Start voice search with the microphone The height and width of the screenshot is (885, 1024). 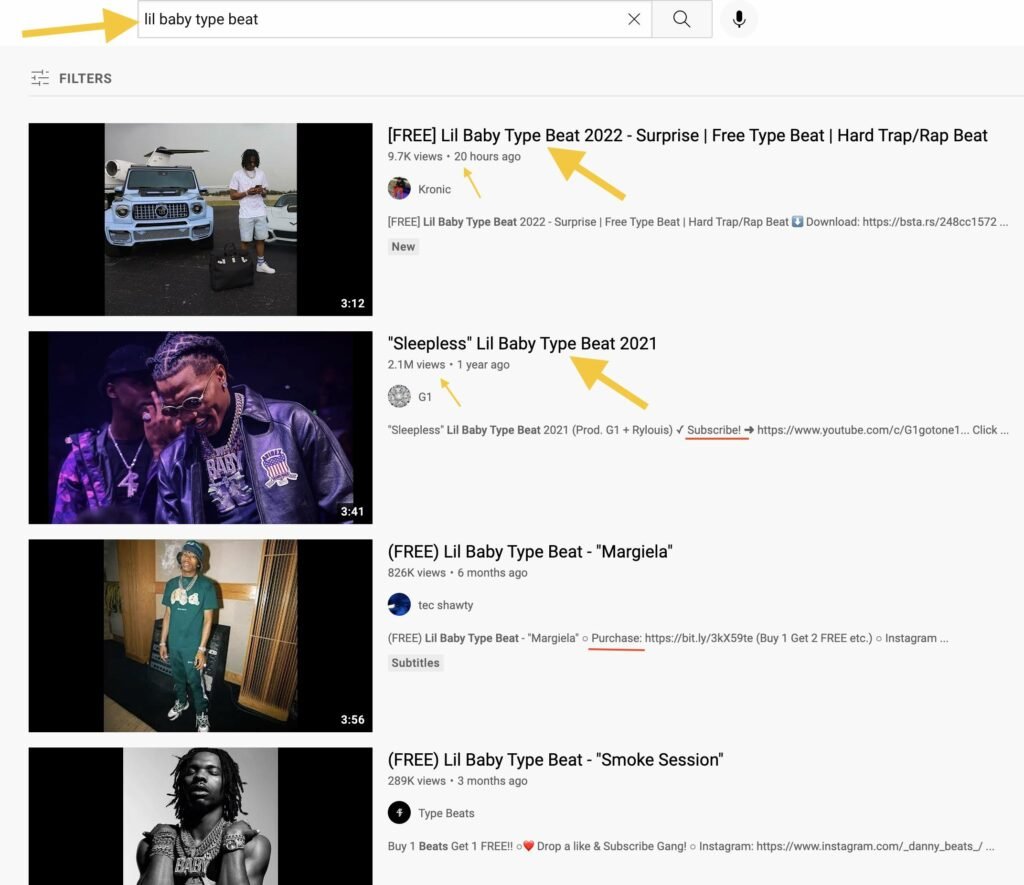click(739, 20)
